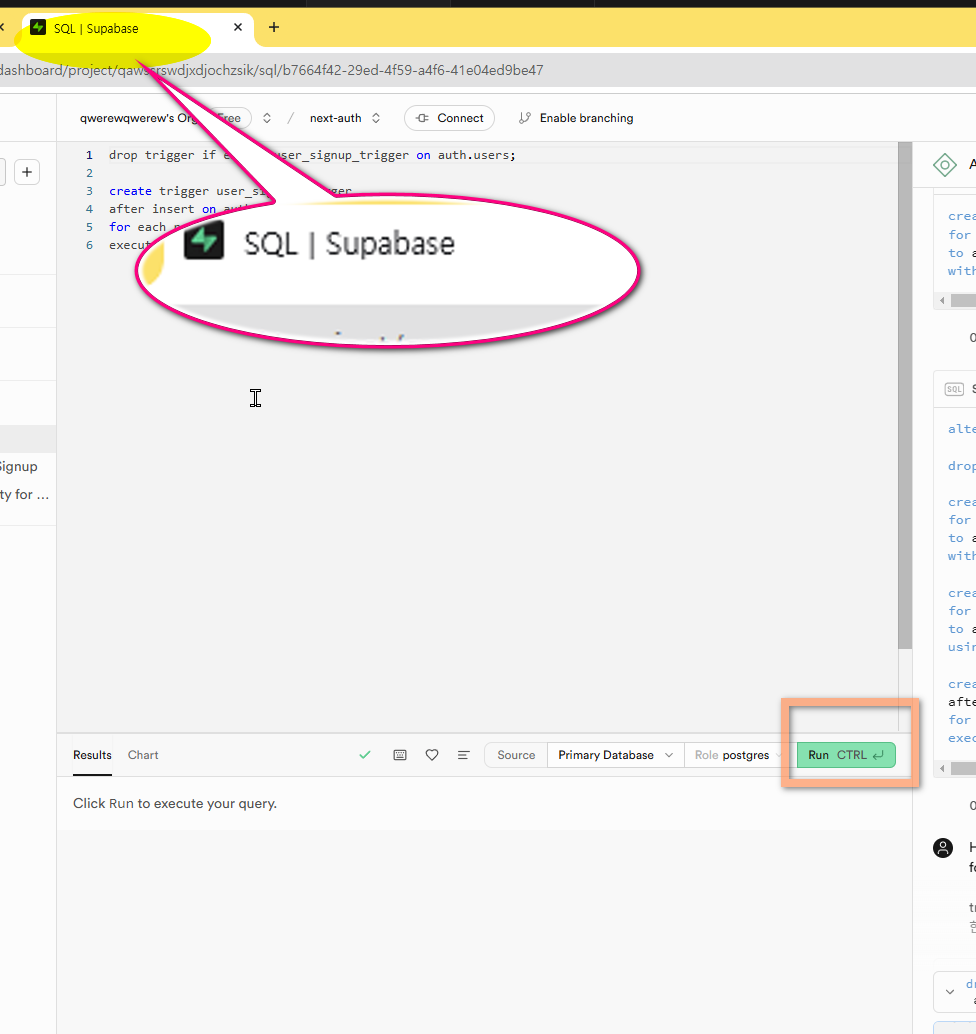Expand the next-auth project switcher
Viewport: 976px width, 1034px height.
[345, 118]
